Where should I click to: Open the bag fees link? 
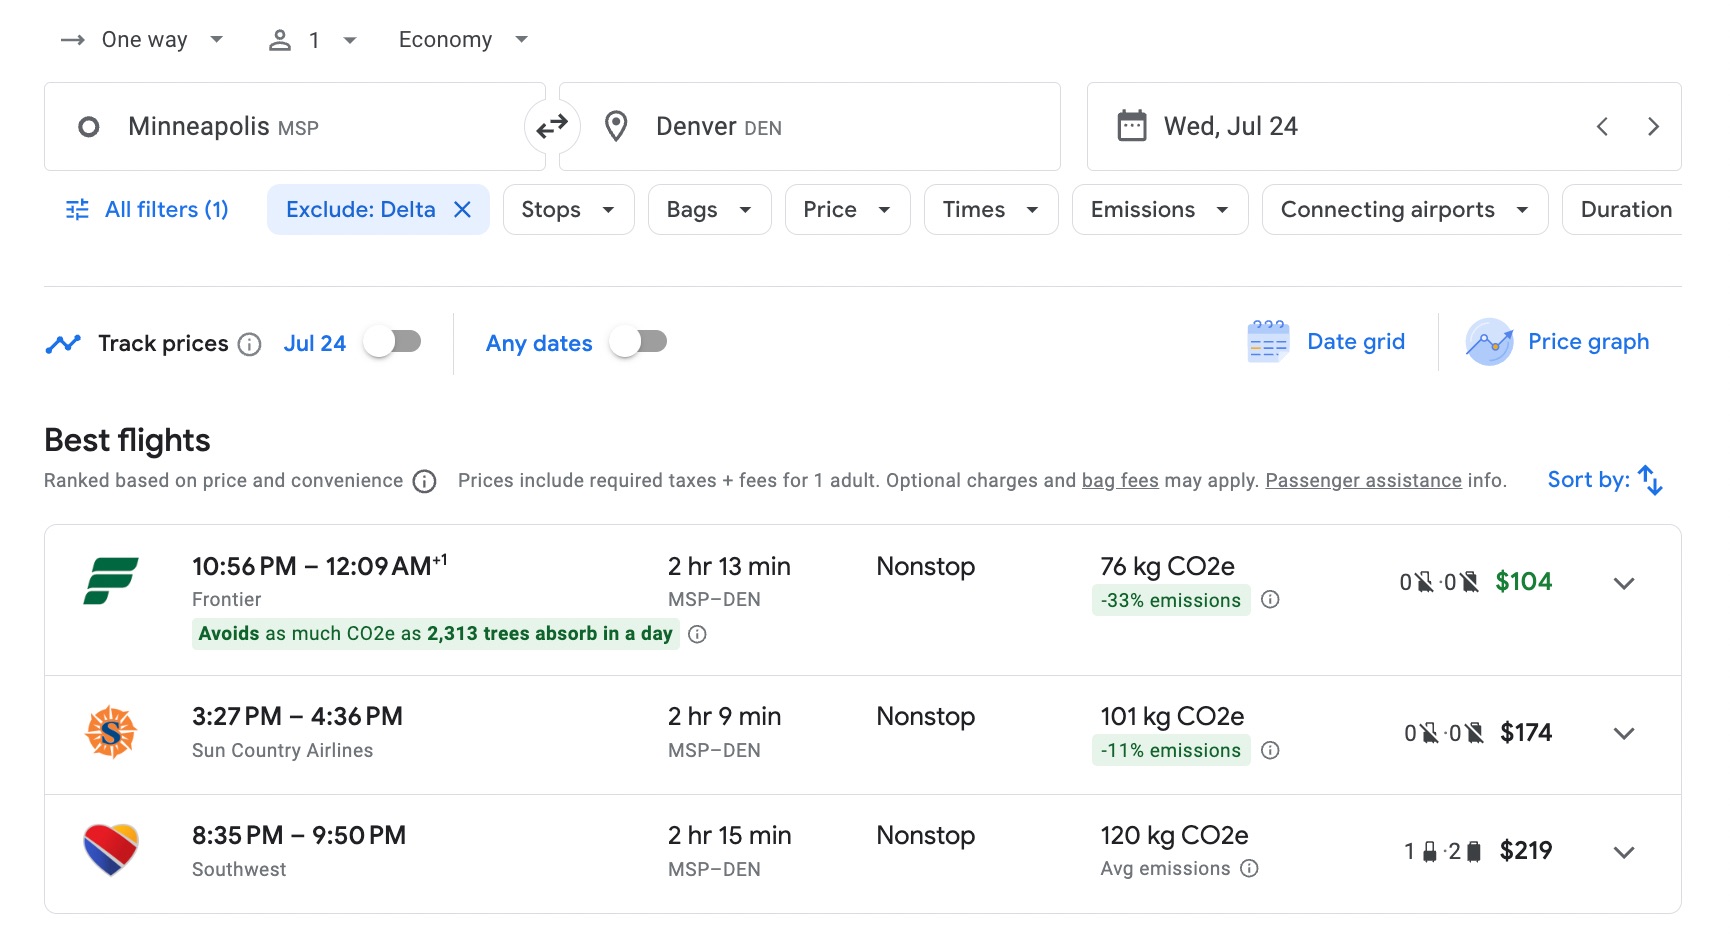1120,480
